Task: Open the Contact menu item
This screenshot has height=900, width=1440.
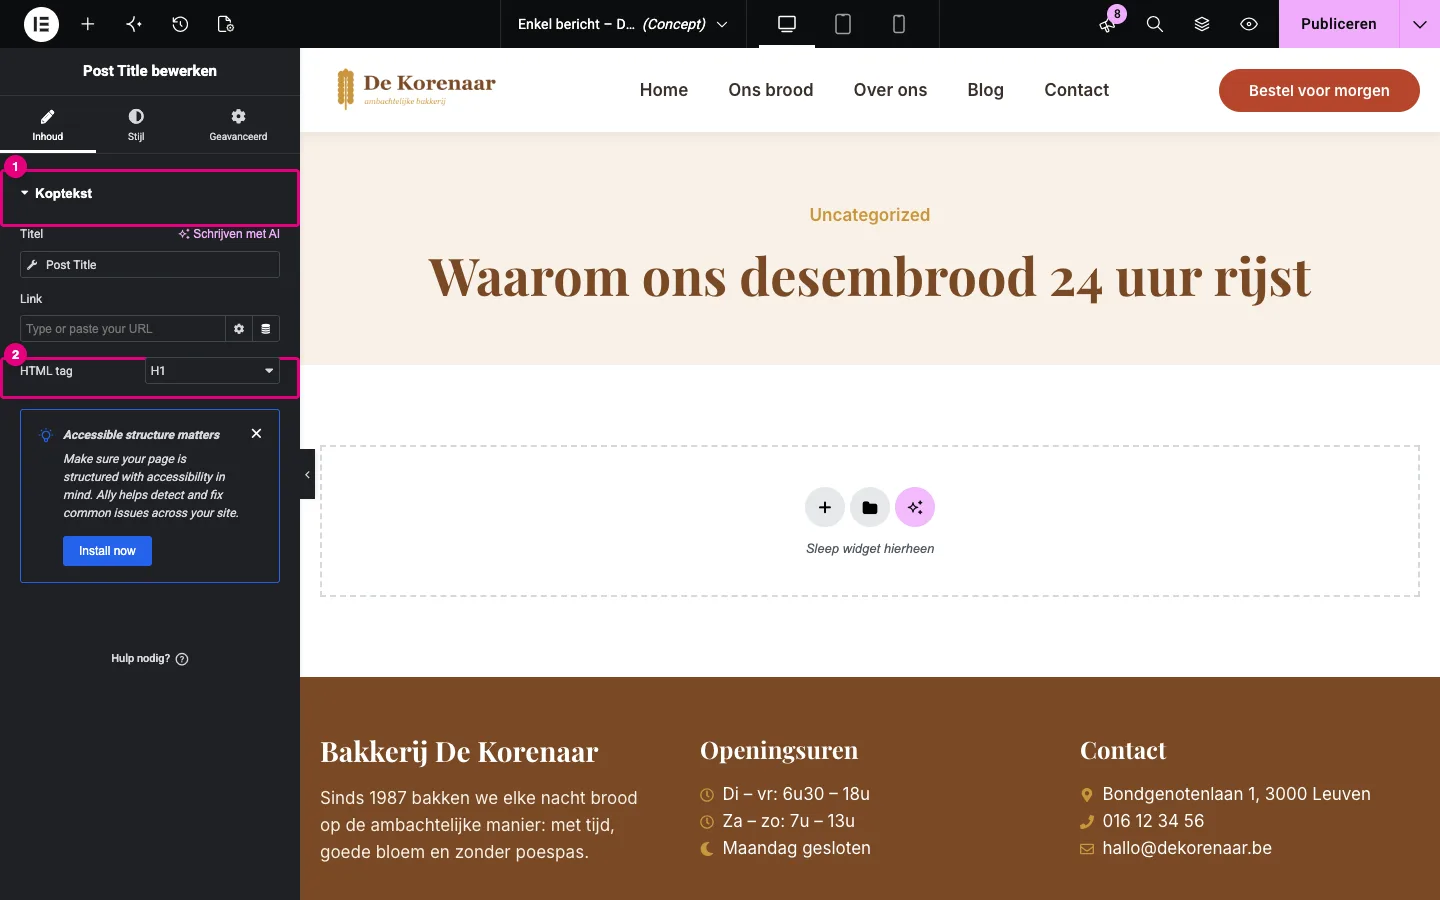Action: 1077,90
